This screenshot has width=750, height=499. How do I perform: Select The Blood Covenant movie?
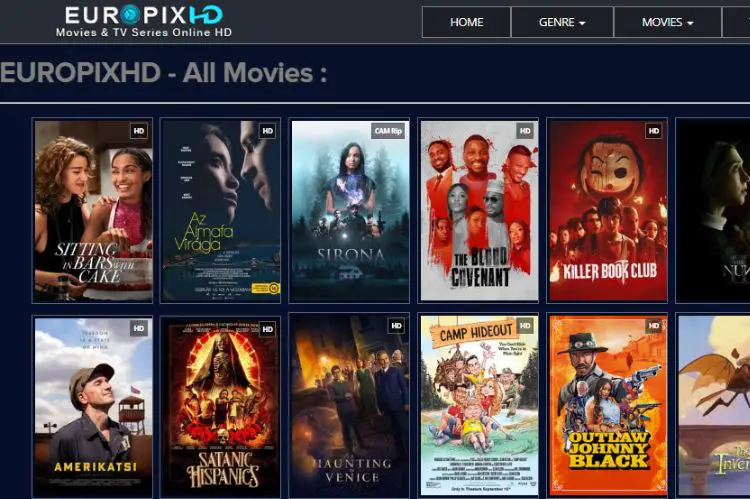point(479,211)
